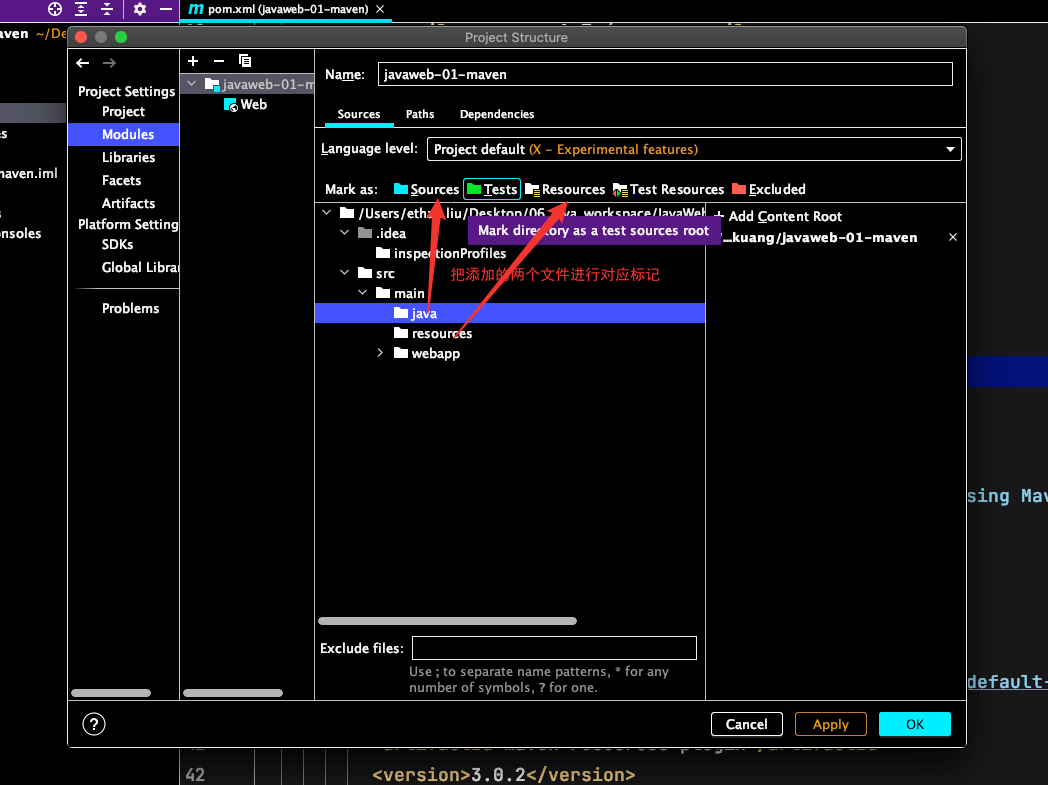Screen dimensions: 1048x785
Task: Click the java folder icon
Action: pos(401,313)
